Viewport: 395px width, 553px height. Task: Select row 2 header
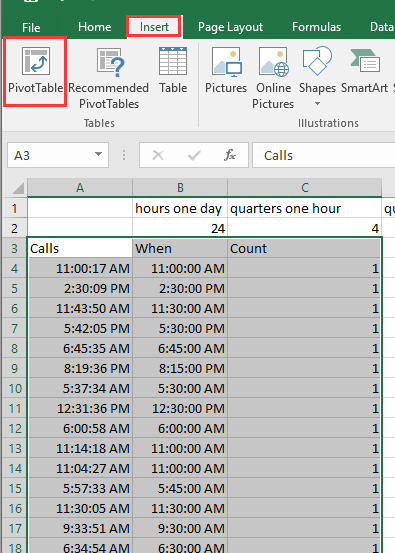coord(14,228)
